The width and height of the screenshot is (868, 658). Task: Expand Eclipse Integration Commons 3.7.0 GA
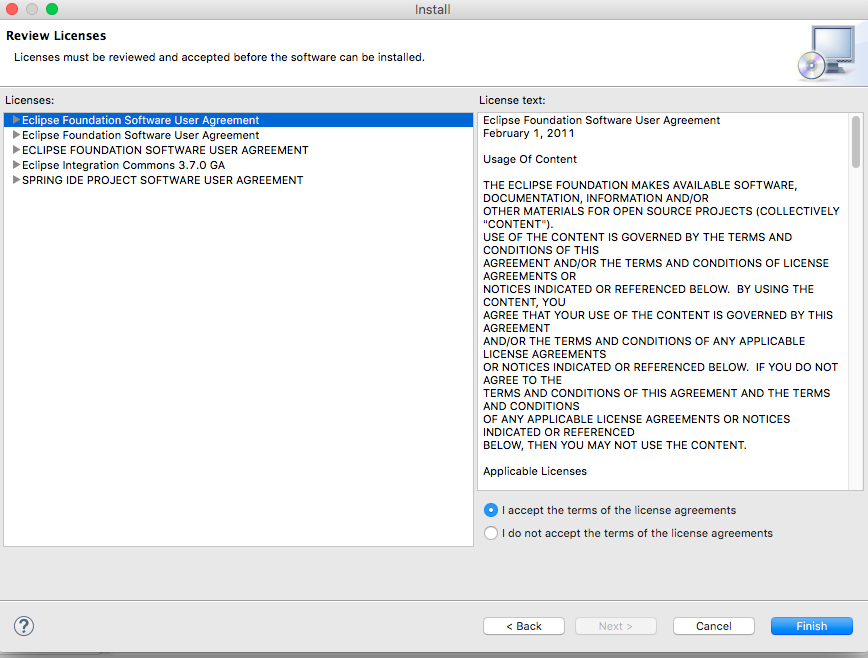[16, 165]
